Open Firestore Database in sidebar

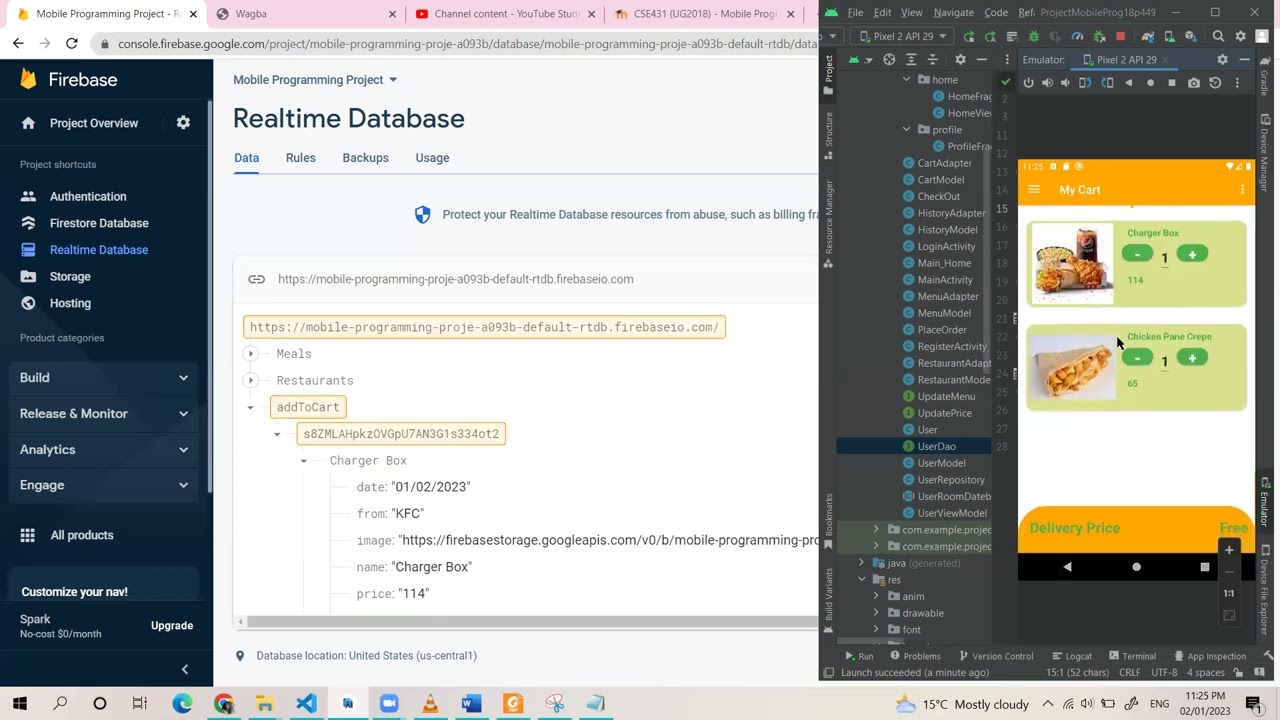coord(99,223)
